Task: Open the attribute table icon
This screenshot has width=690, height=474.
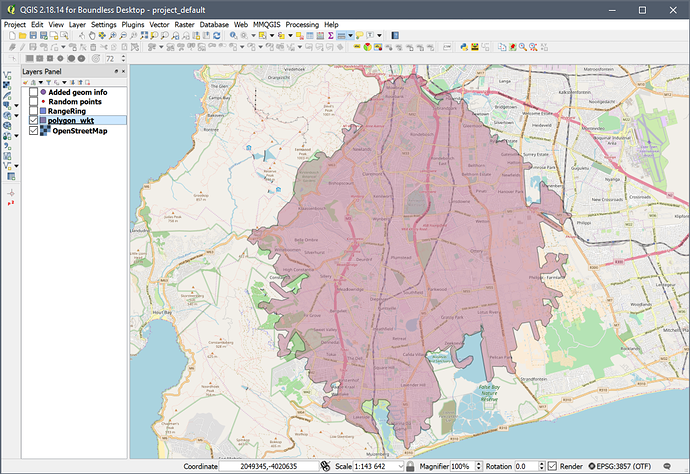Action: (310, 36)
